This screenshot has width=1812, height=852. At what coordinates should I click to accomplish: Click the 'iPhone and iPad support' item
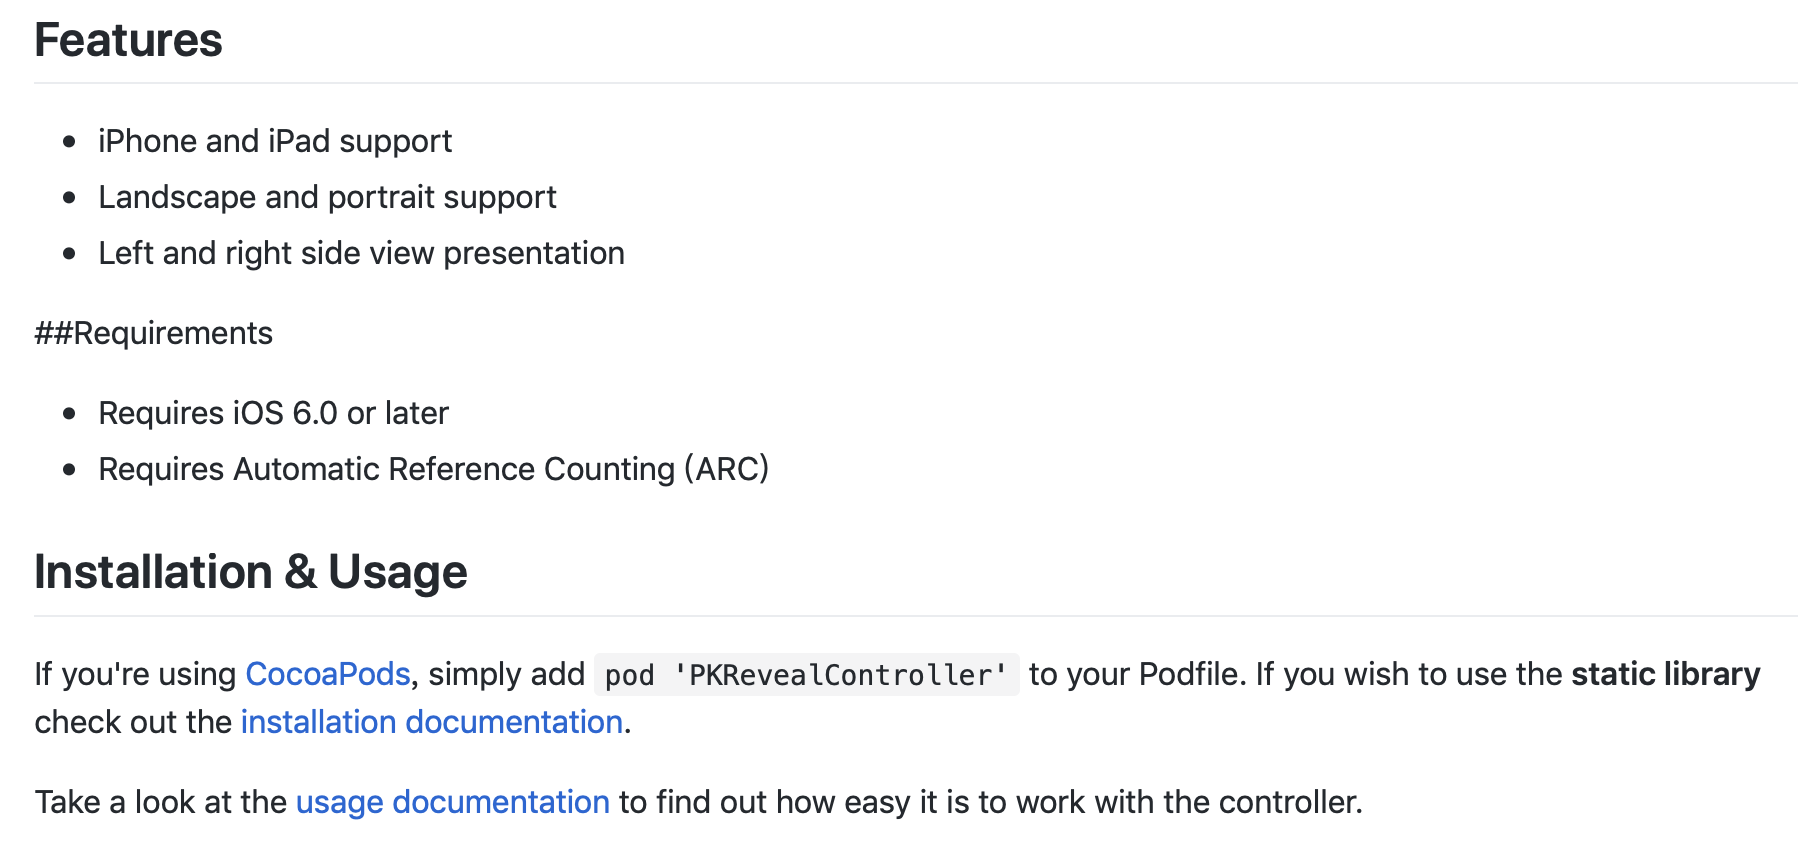[274, 141]
